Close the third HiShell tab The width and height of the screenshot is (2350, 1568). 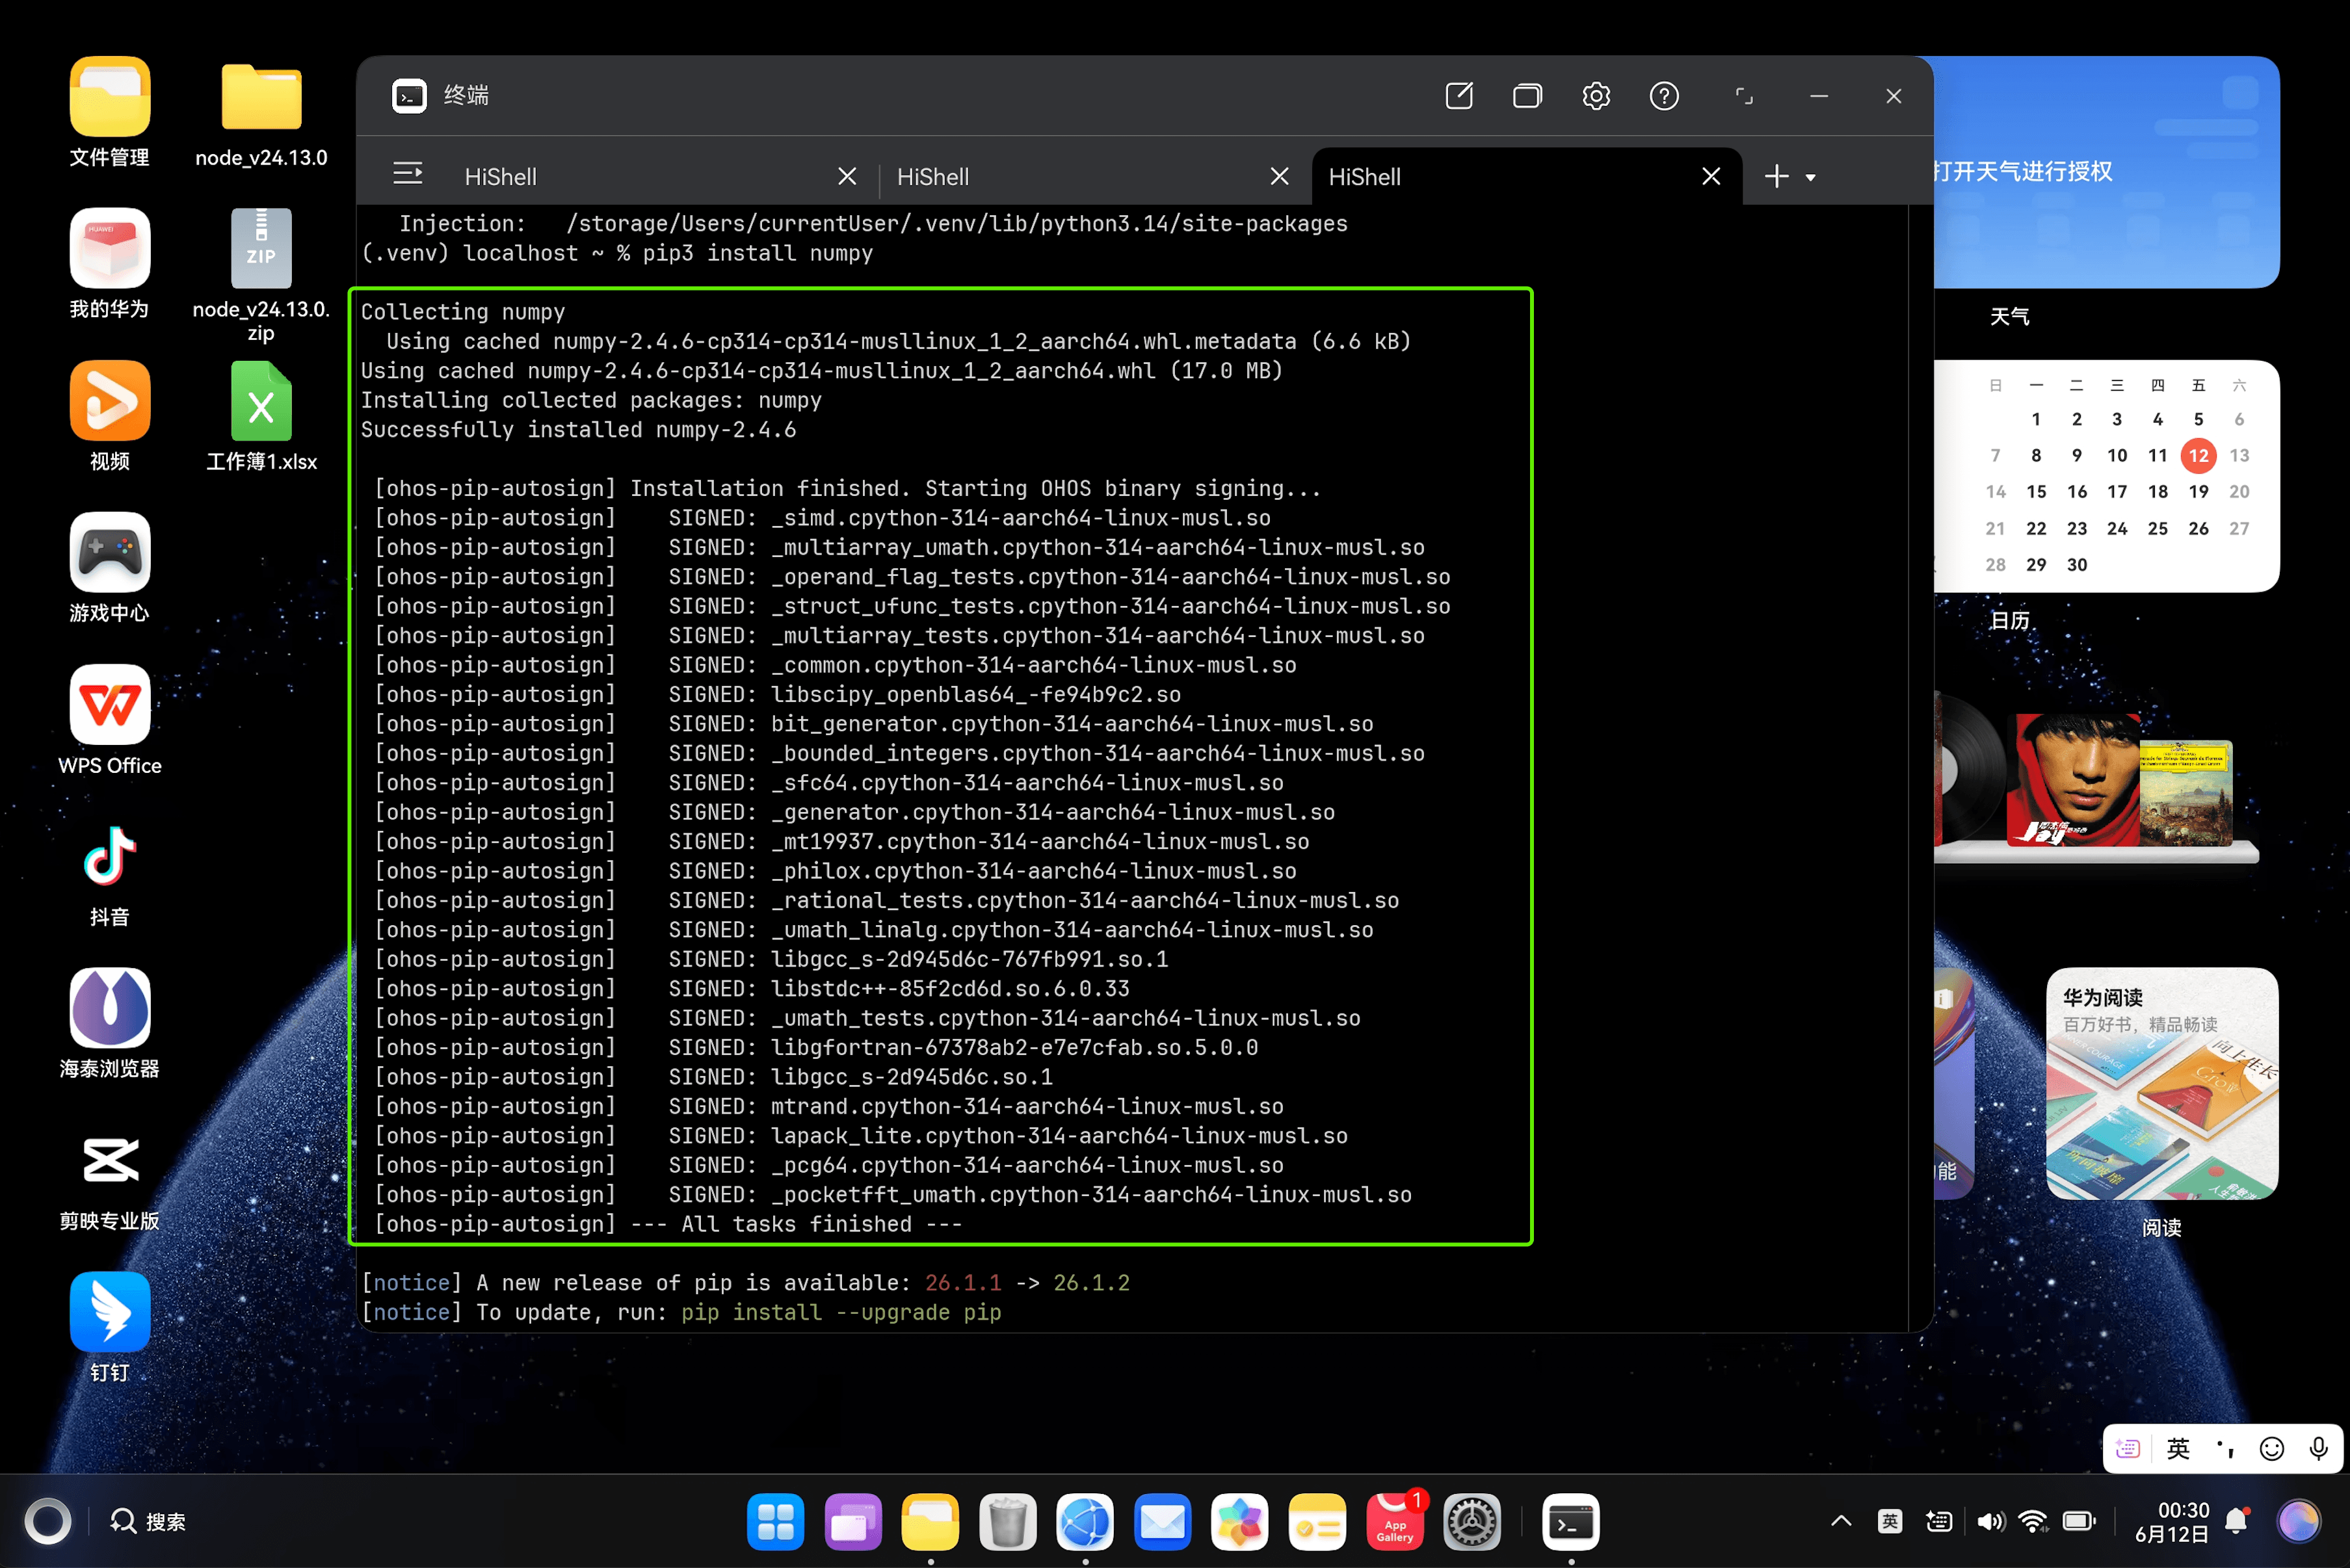[1711, 176]
